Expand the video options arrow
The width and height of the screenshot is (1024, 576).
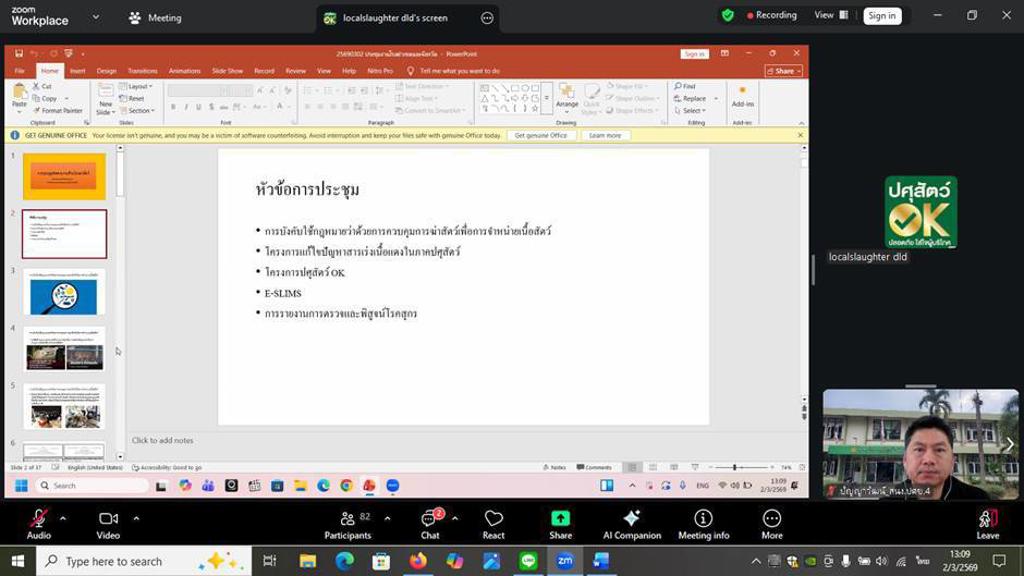(136, 519)
